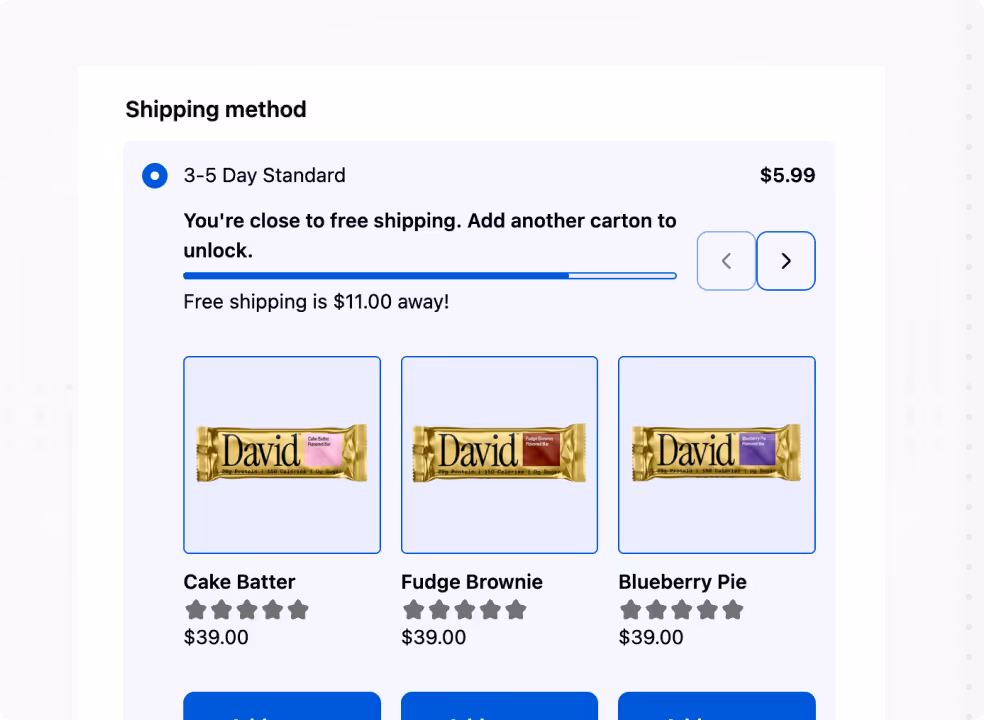Screen dimensions: 984x720
Task: Open the Blueberry Pie product image
Action: click(717, 455)
